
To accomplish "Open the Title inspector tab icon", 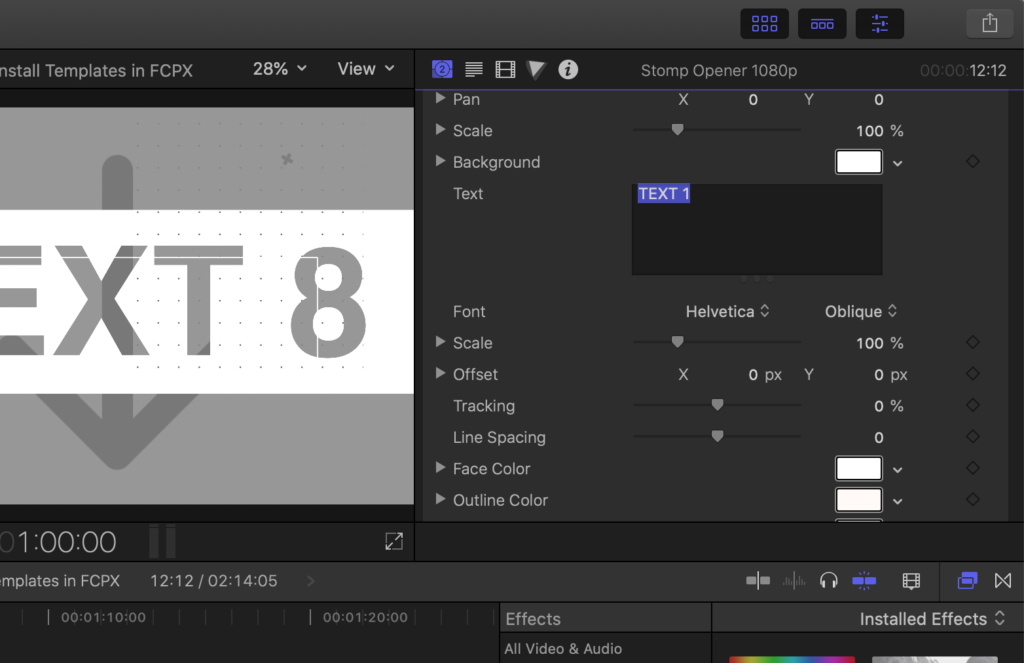I will 442,69.
